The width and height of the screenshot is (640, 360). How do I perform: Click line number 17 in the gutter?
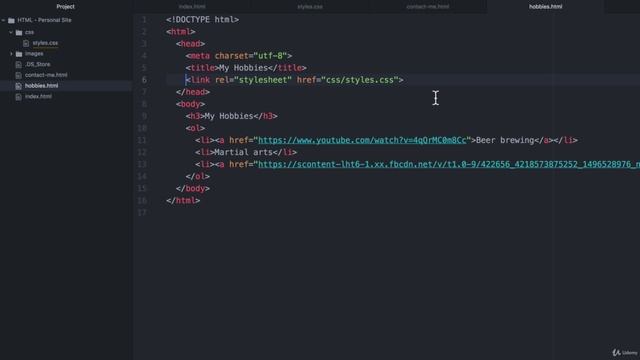point(142,213)
